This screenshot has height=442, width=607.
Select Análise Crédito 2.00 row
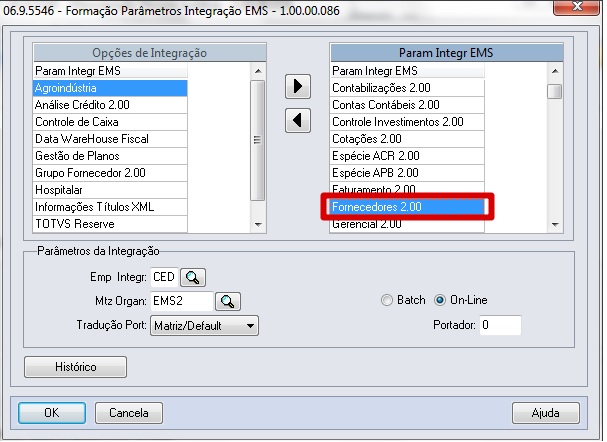tap(110, 105)
